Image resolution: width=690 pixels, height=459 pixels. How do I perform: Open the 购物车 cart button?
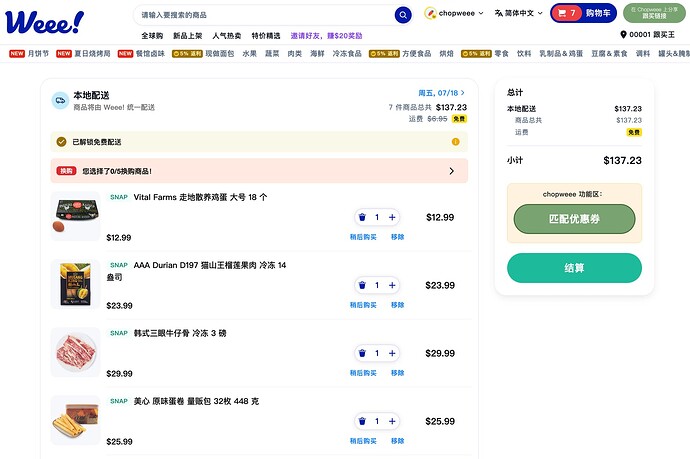pyautogui.click(x=583, y=13)
